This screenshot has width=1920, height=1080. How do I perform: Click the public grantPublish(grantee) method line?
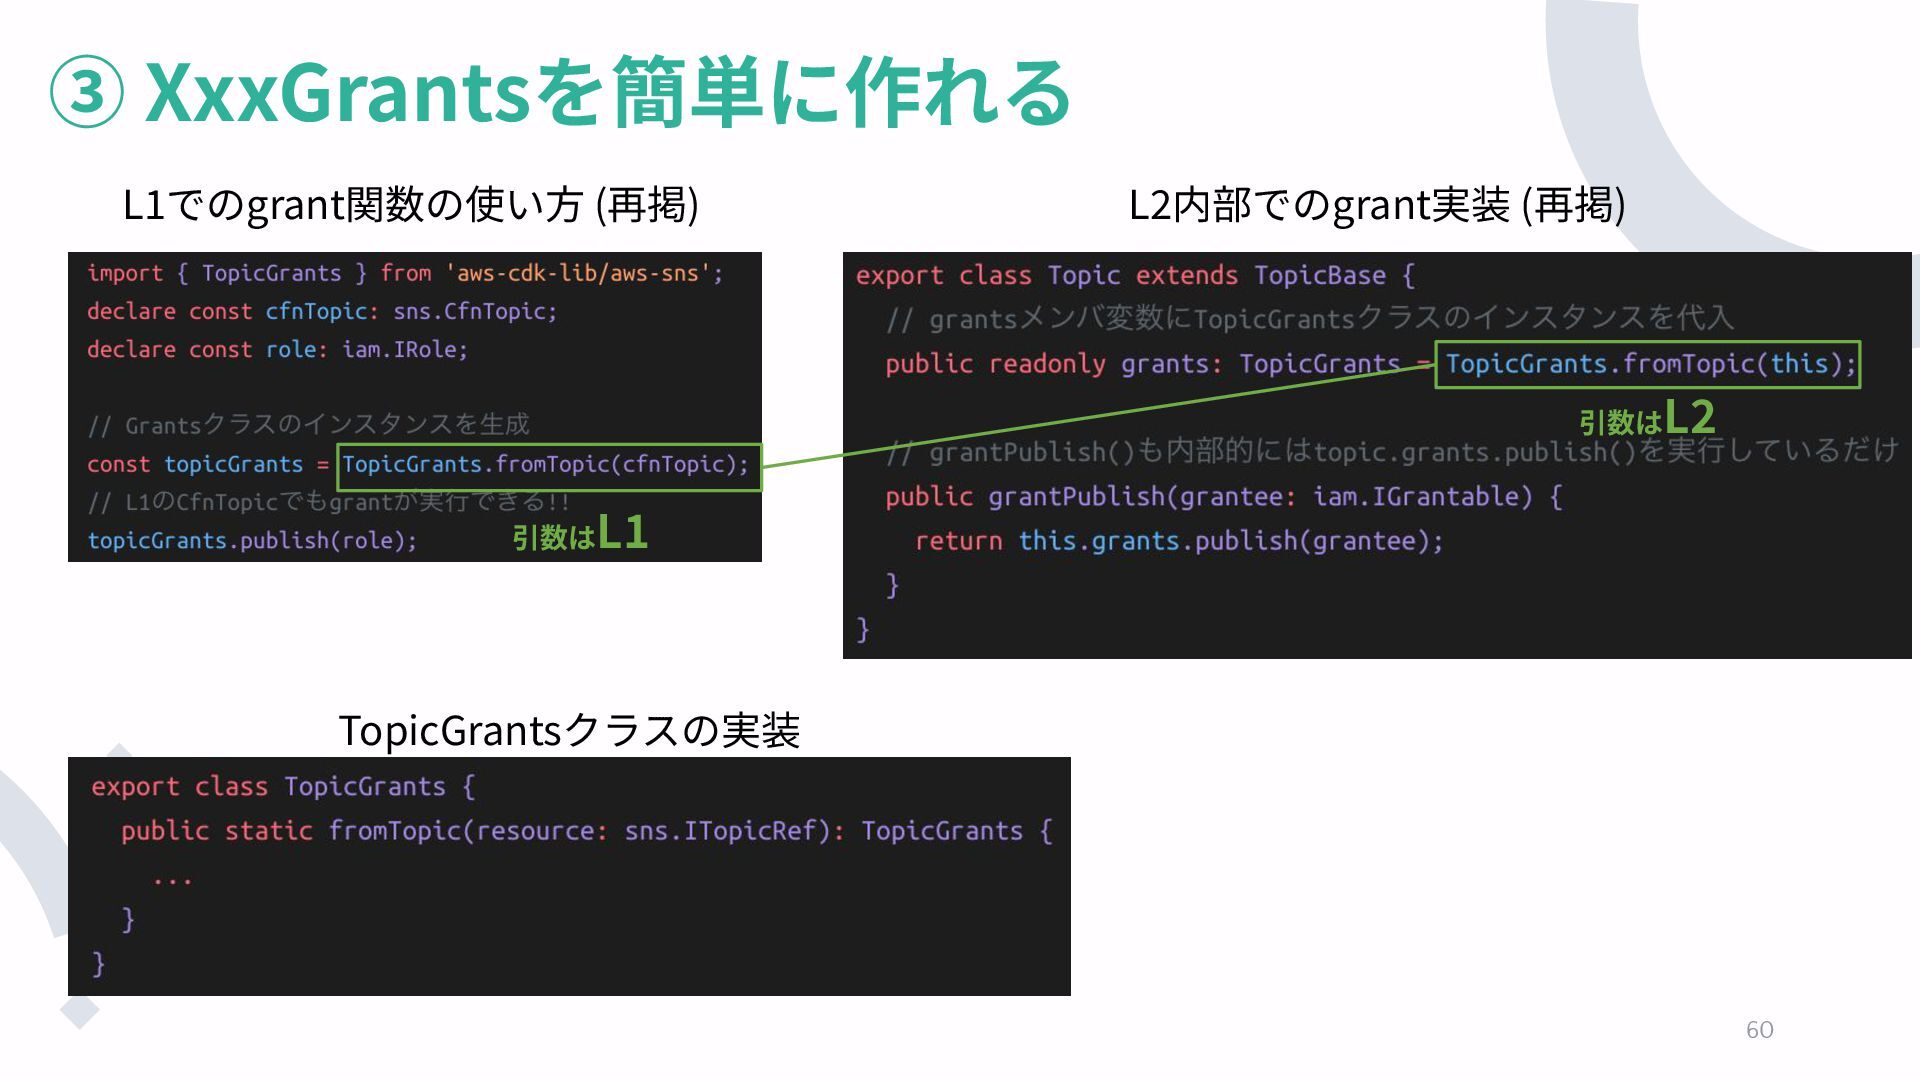pos(1222,496)
